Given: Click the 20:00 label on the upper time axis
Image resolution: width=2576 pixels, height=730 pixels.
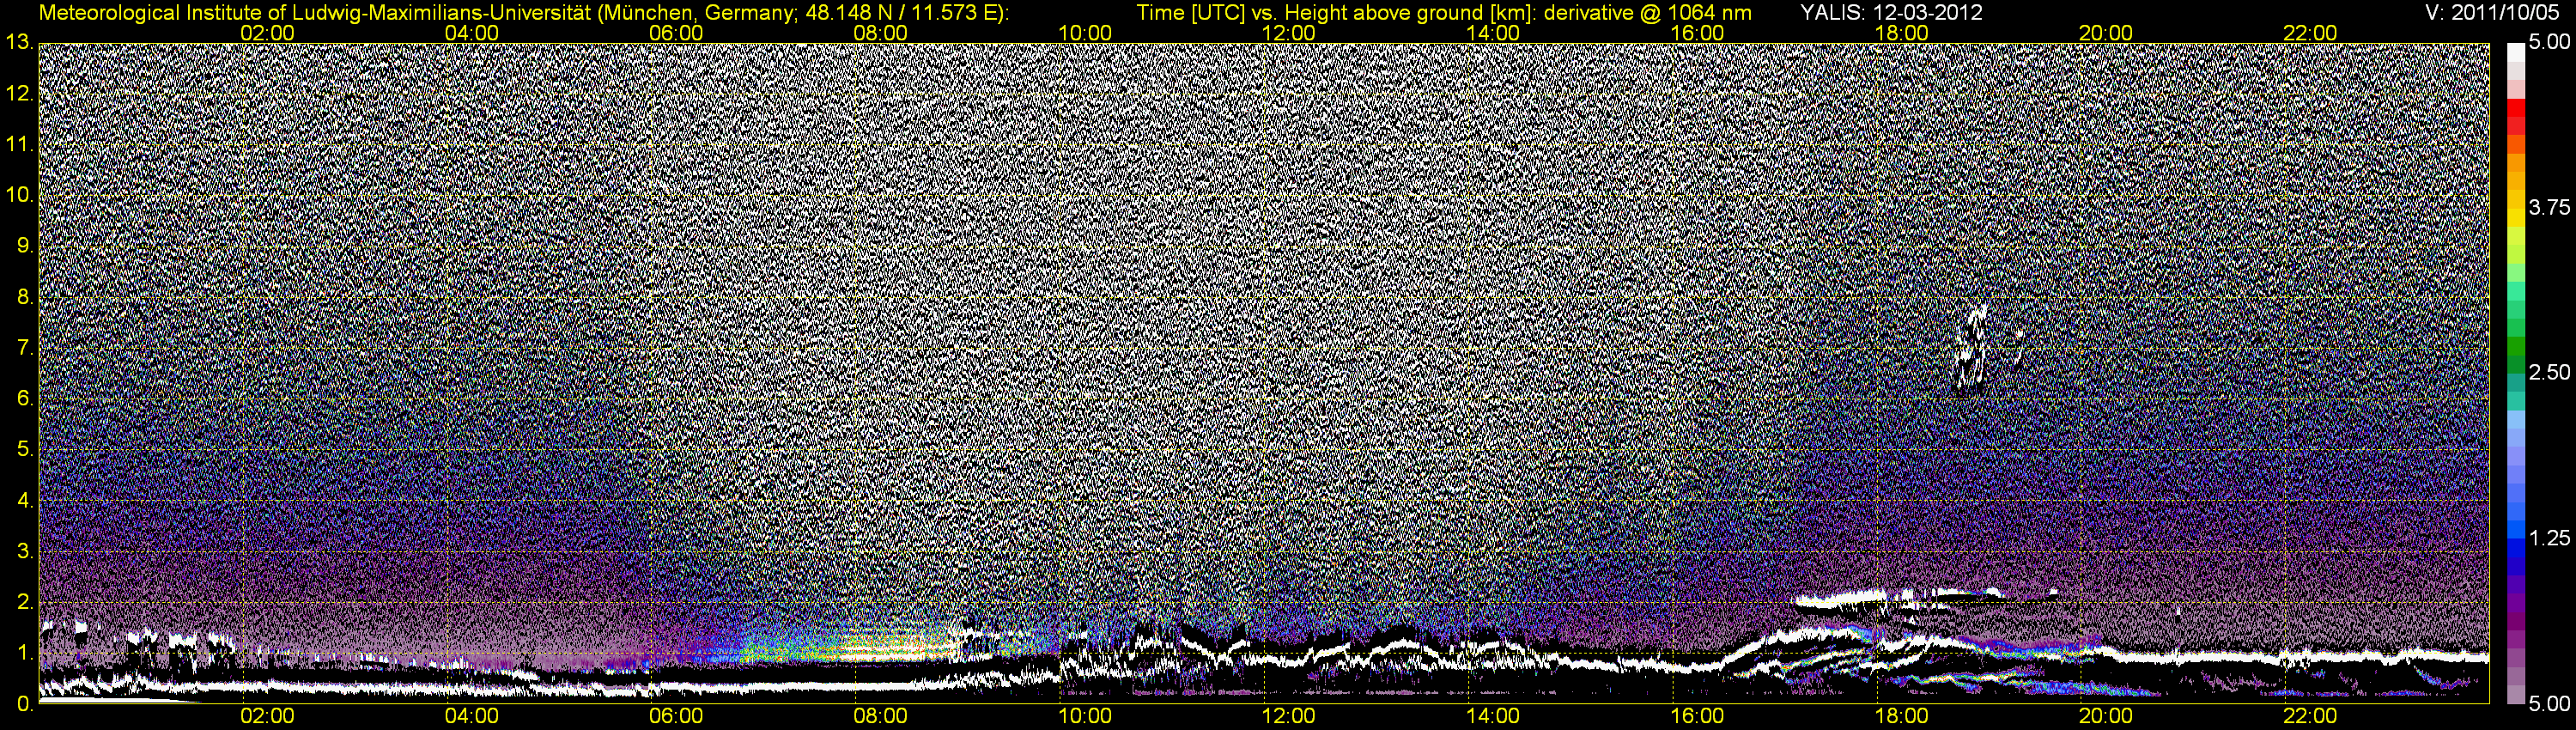Looking at the screenshot, I should pyautogui.click(x=2105, y=33).
